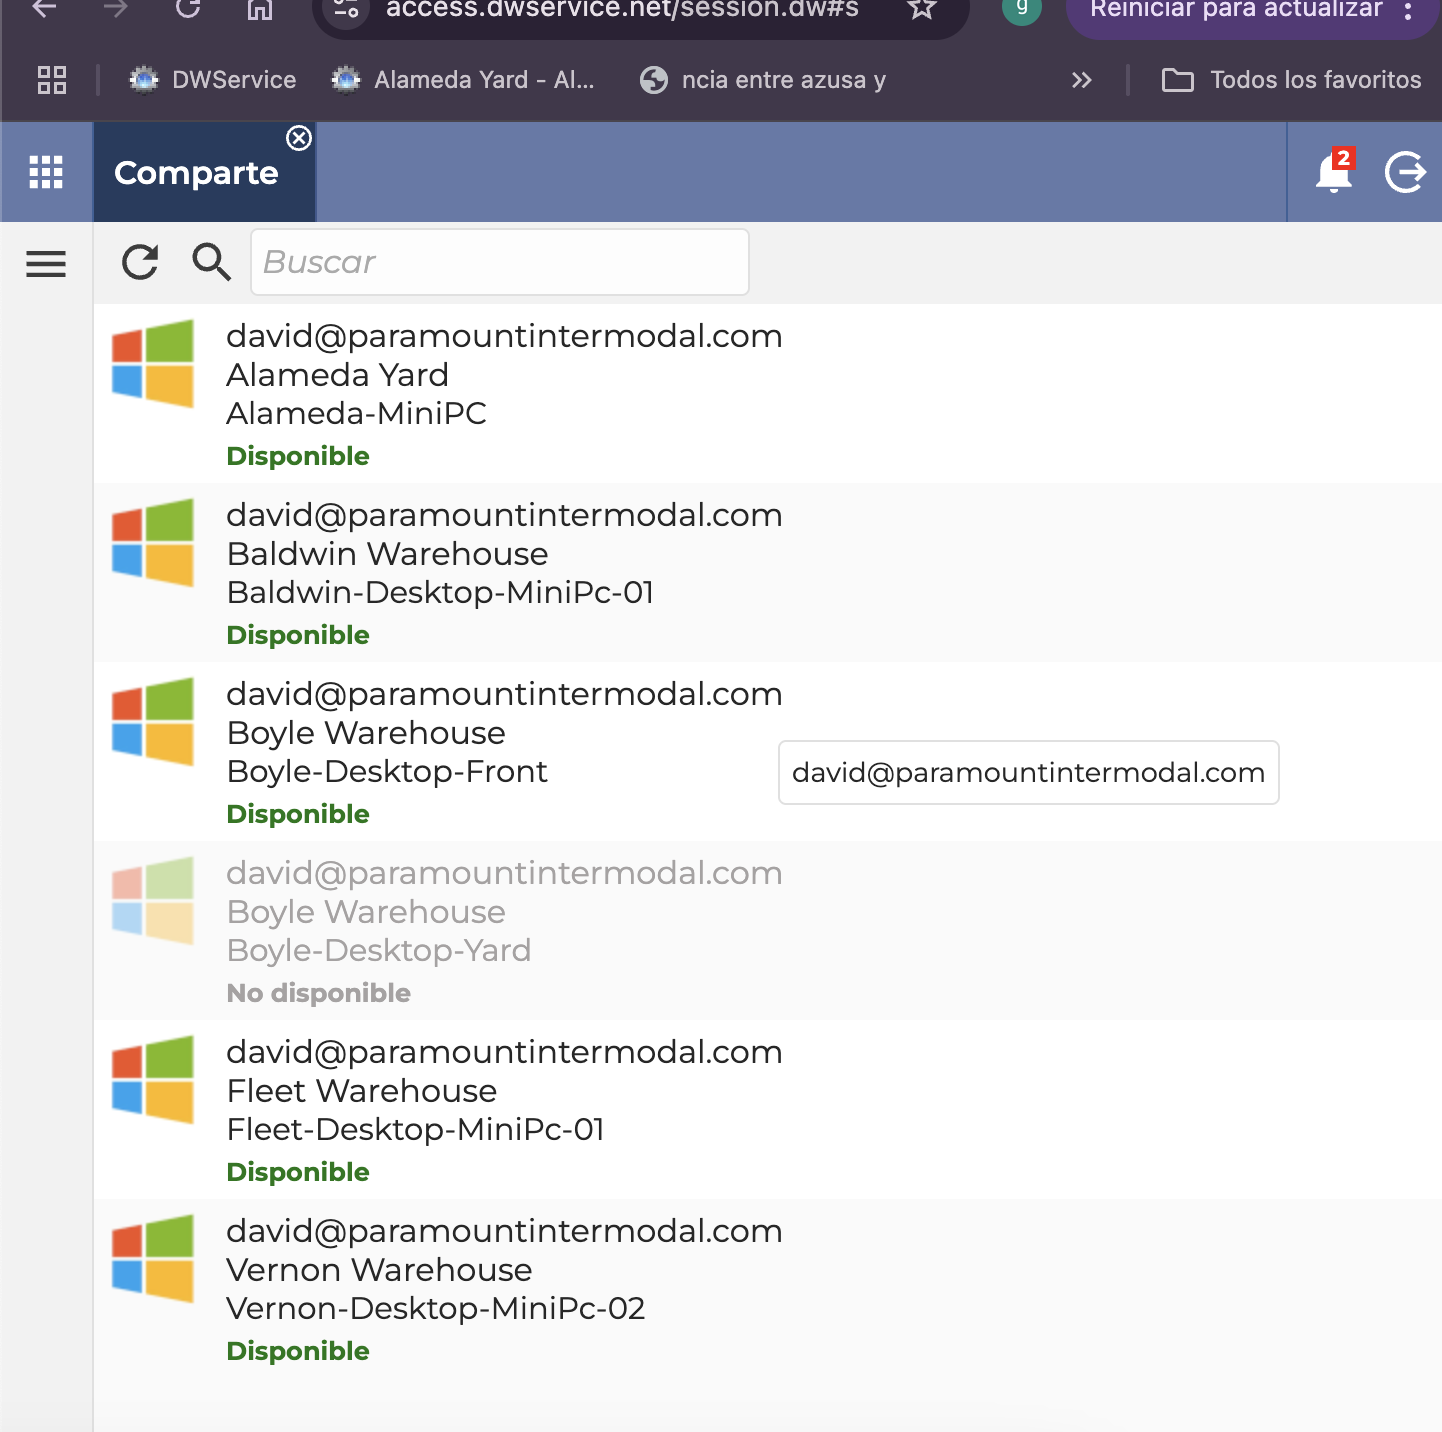This screenshot has width=1442, height=1432.
Task: Select Fleet Warehouse text
Action: click(362, 1091)
